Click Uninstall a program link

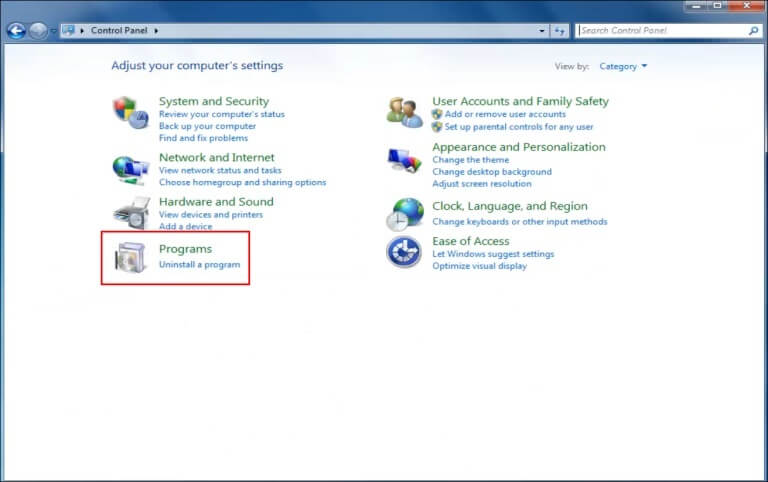[x=199, y=265]
